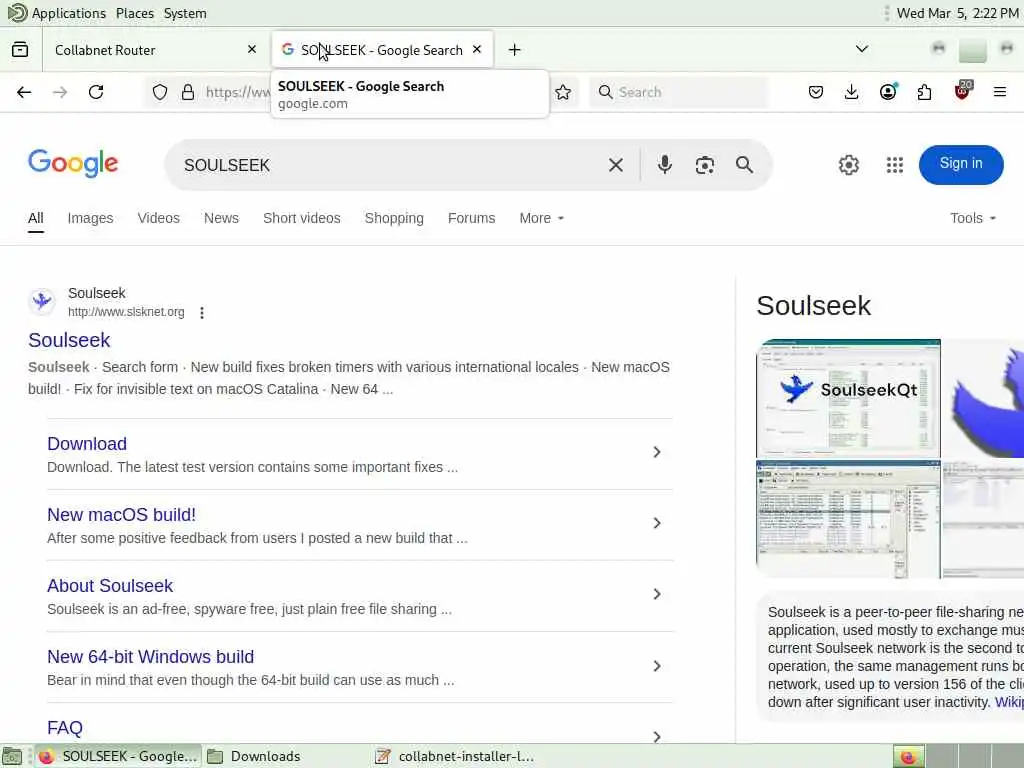
Task: Select the Short videos tab
Action: click(302, 218)
